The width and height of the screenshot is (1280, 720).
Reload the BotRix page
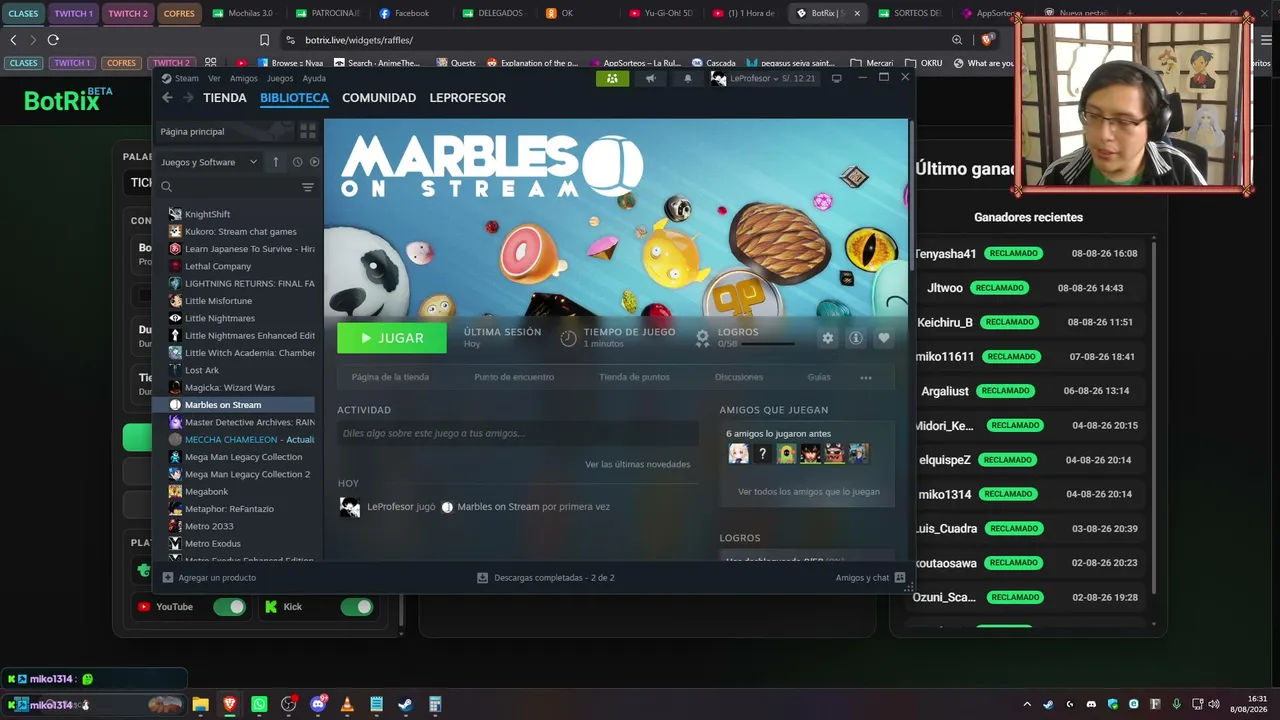[53, 40]
